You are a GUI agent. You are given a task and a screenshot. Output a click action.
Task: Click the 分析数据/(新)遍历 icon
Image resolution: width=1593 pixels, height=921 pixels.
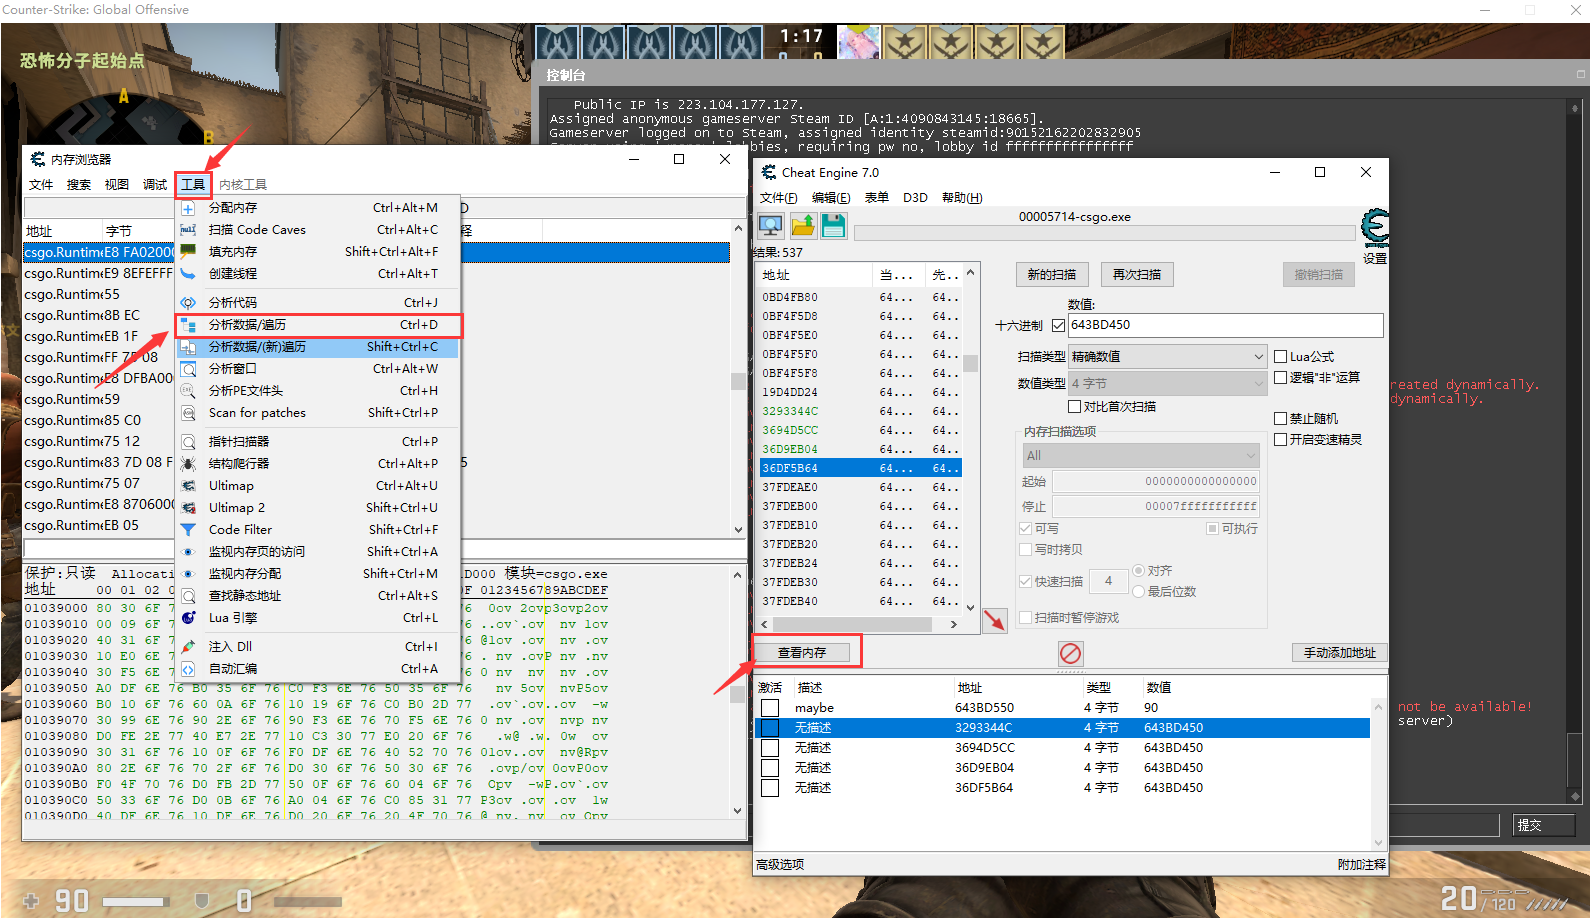[188, 347]
